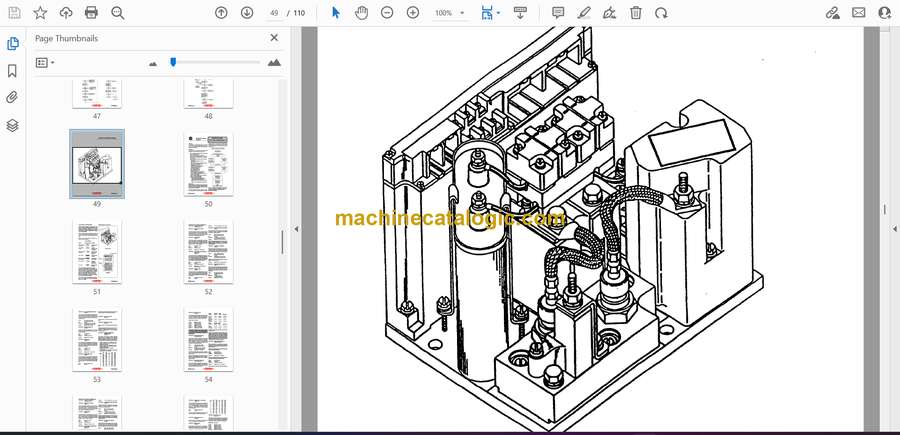Toggle the Bookmarks panel icon

pyautogui.click(x=13, y=71)
